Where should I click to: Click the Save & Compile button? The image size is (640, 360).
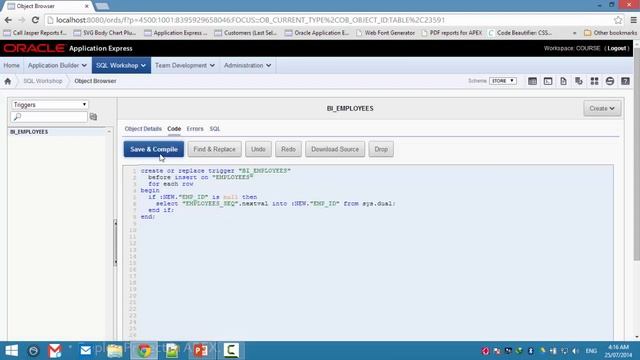click(x=154, y=149)
